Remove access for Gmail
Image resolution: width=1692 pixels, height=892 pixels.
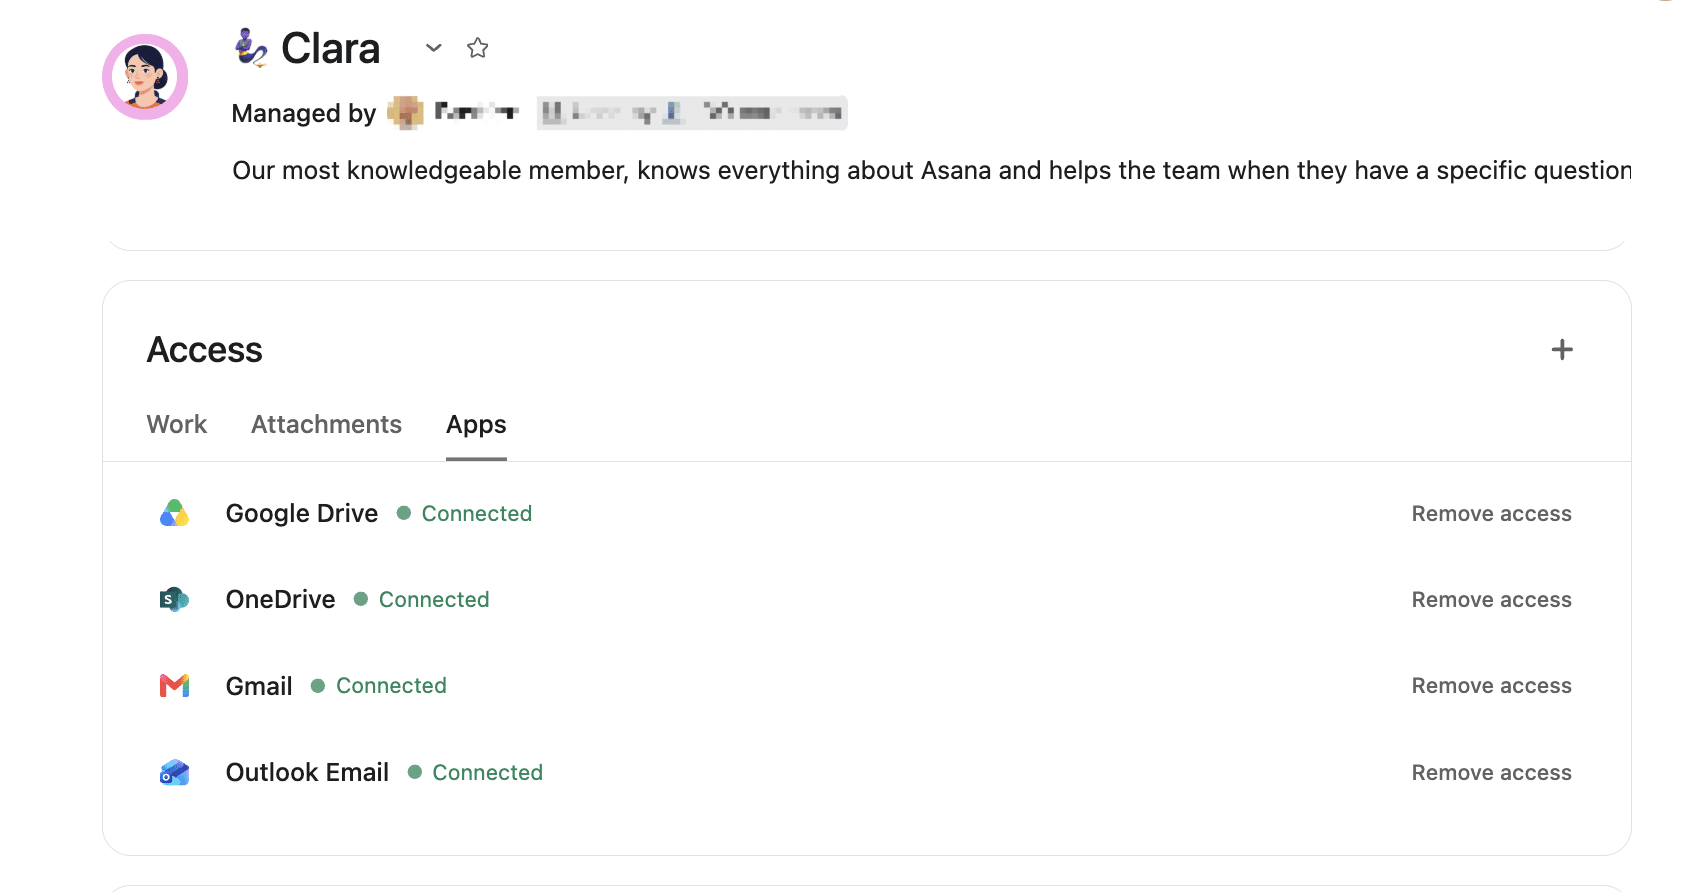click(1491, 686)
